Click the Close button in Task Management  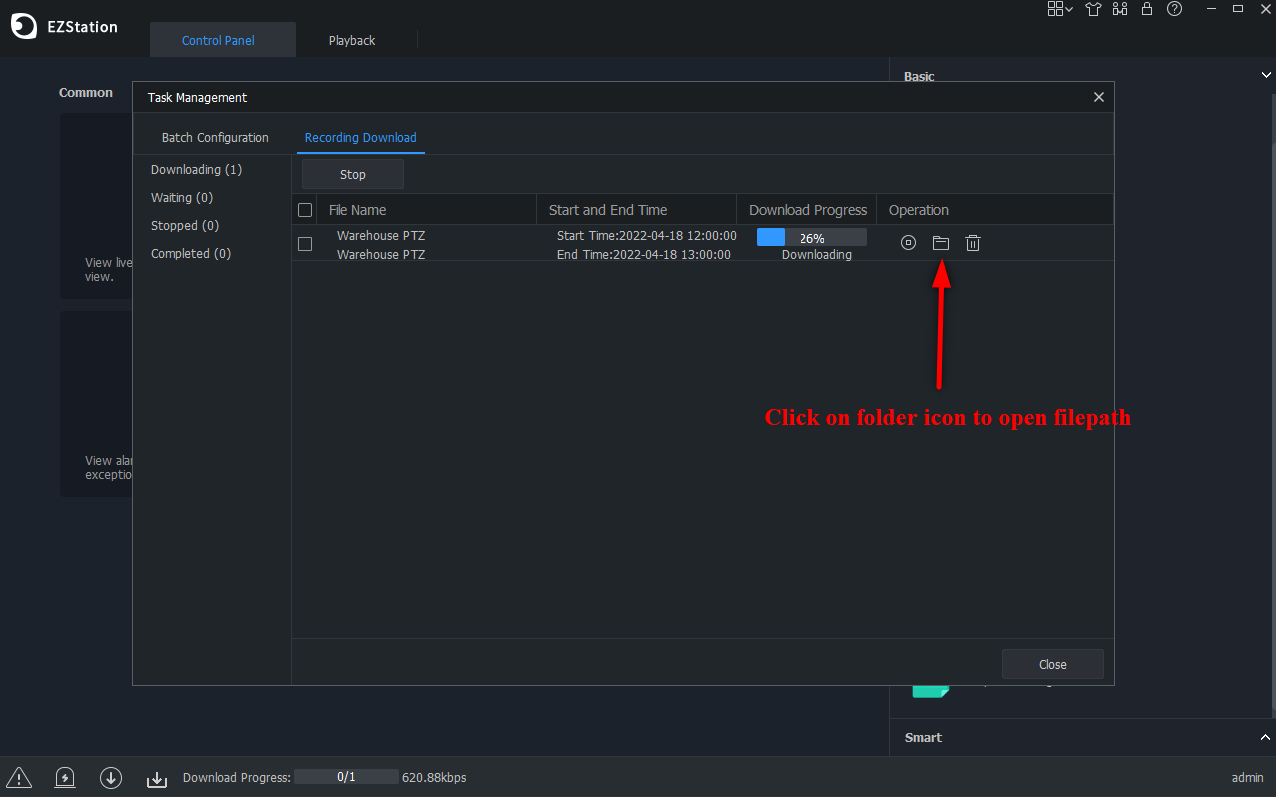(x=1052, y=664)
